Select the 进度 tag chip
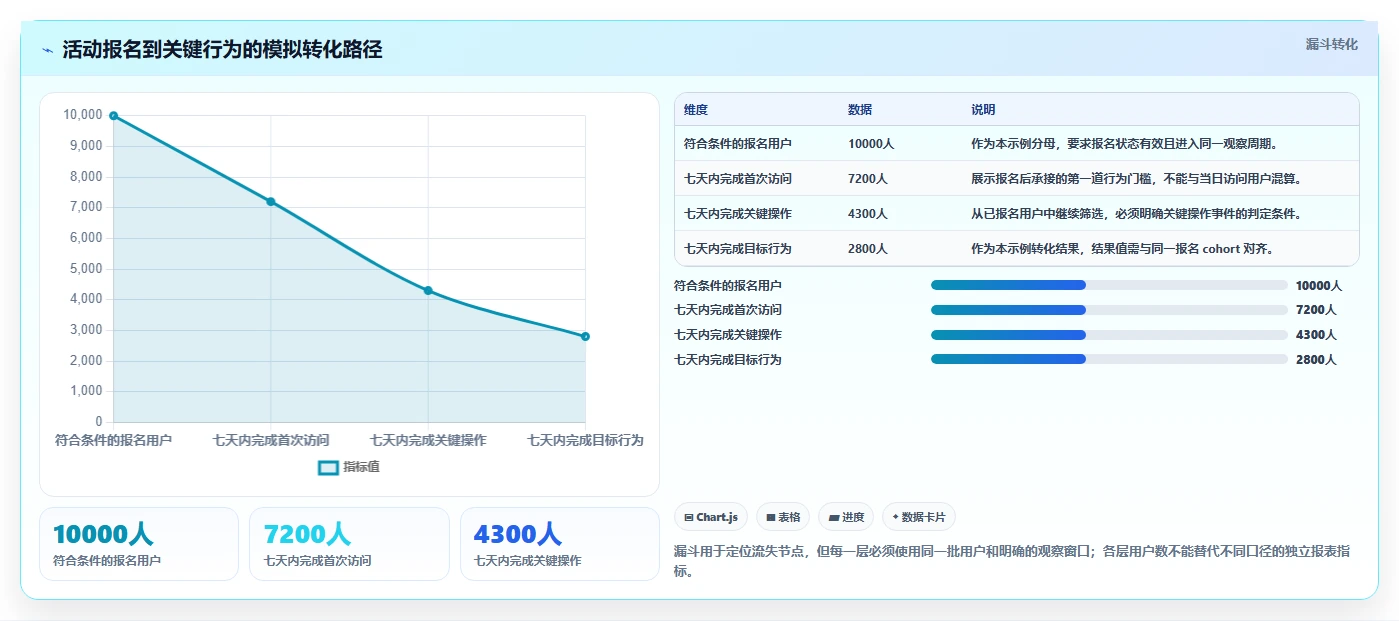 point(846,517)
